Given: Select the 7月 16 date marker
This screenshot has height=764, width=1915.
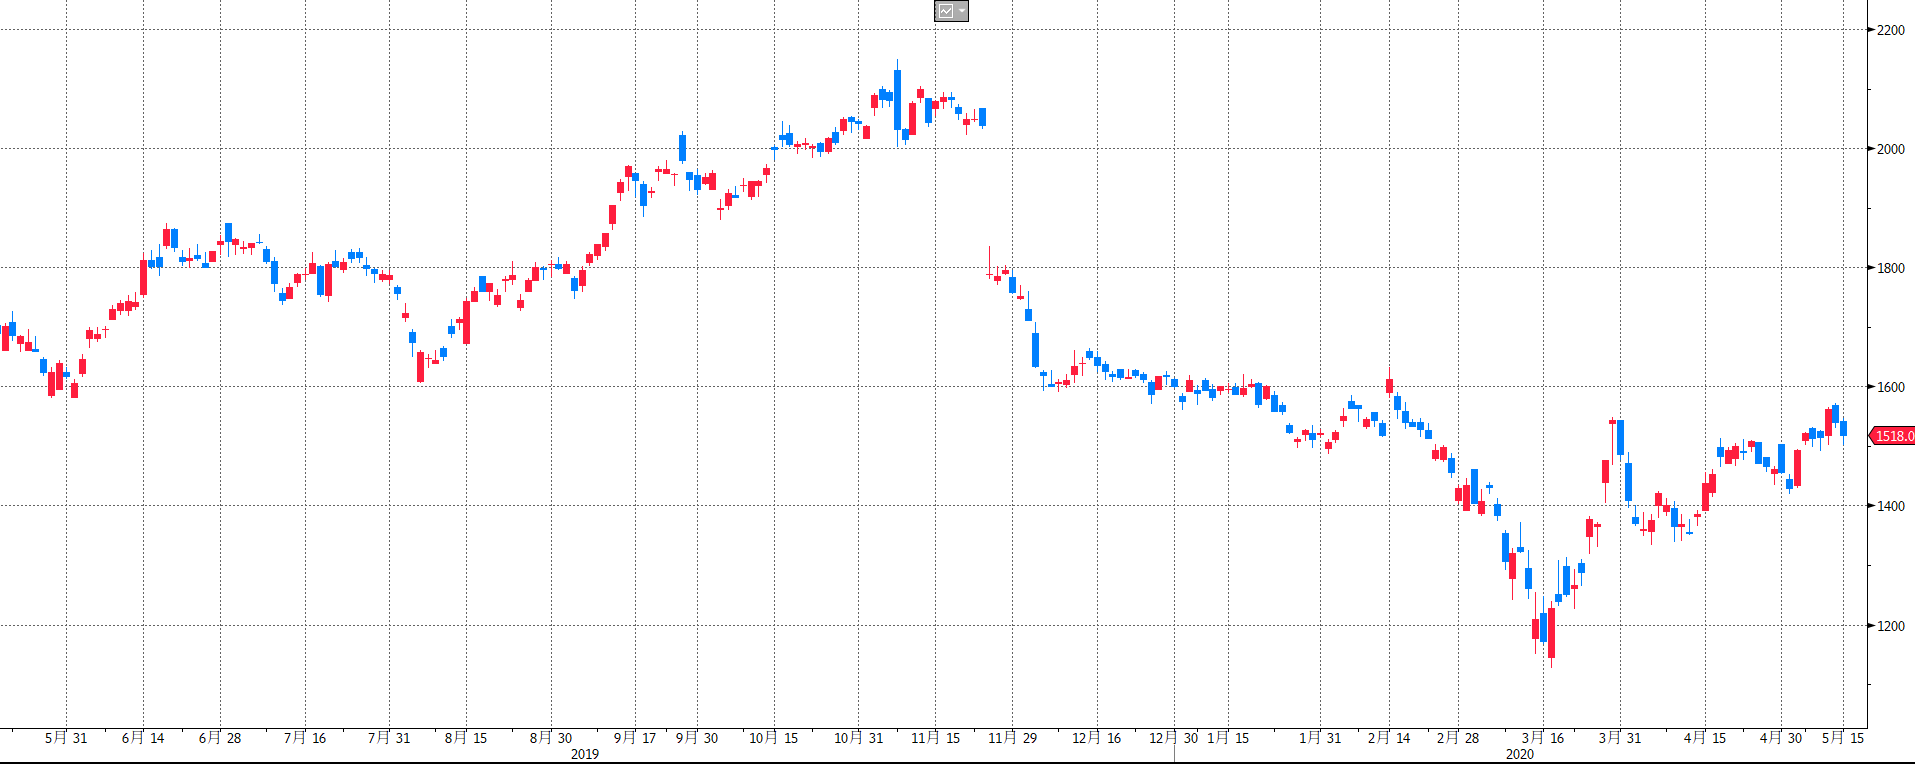Looking at the screenshot, I should 305,738.
